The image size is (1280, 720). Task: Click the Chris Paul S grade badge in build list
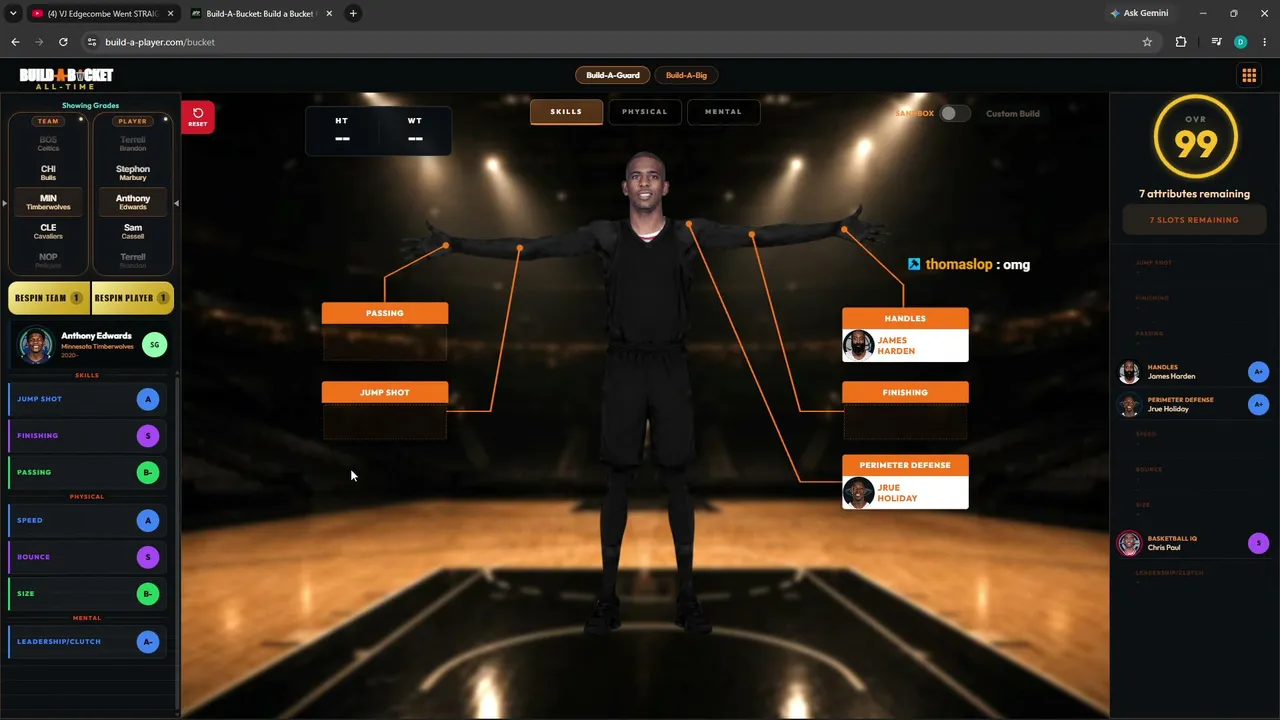click(1258, 543)
